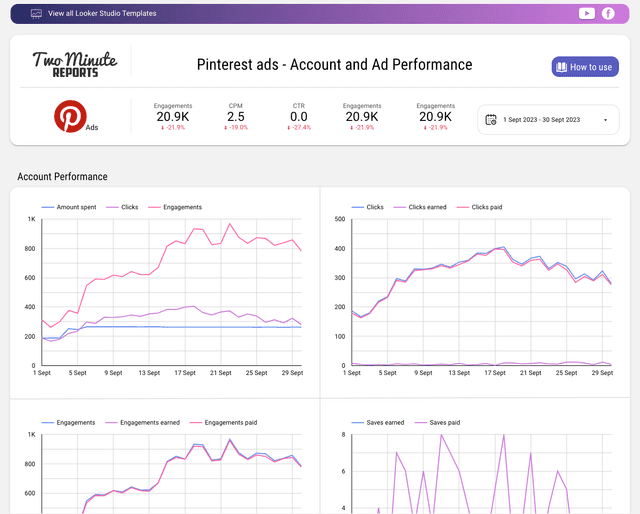Image resolution: width=640 pixels, height=514 pixels.
Task: Click the book icon on How to use
Action: (x=562, y=67)
